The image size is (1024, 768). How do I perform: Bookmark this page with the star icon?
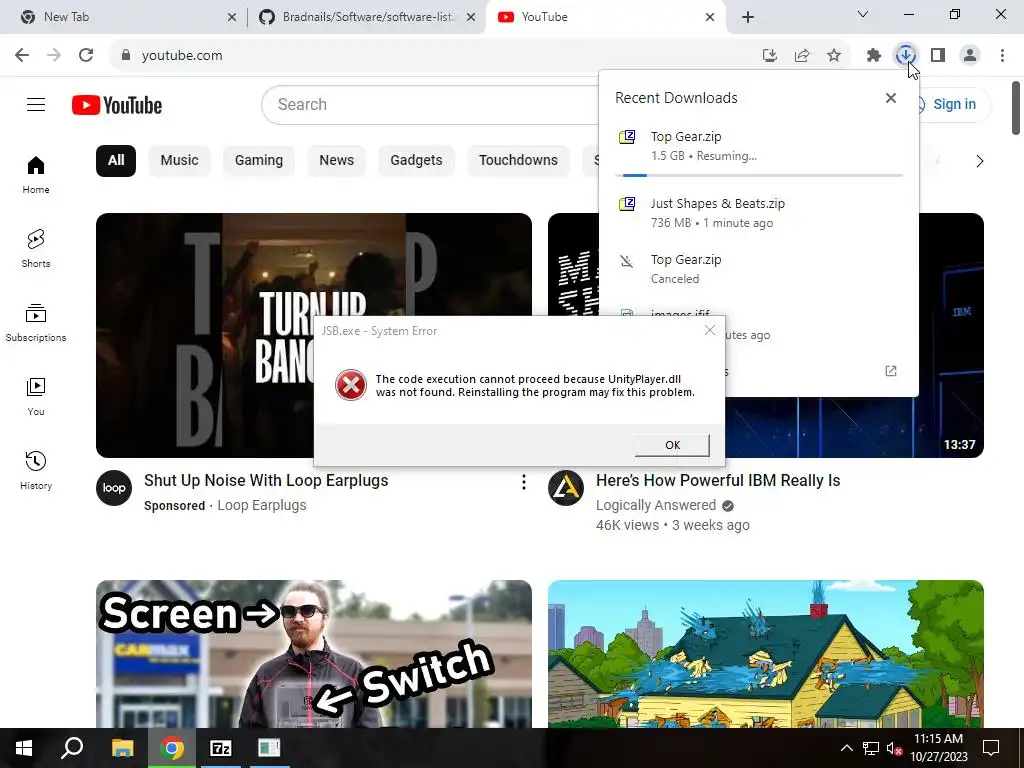coord(834,56)
